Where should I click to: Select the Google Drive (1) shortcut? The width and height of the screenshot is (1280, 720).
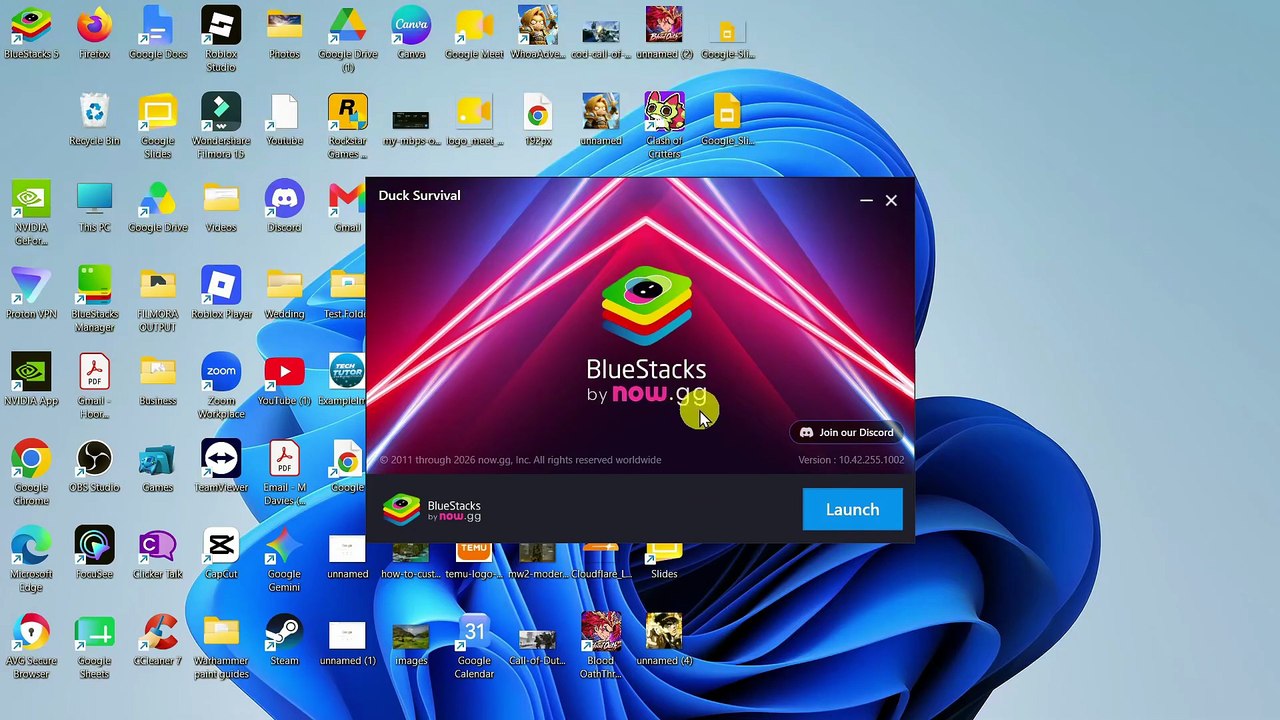348,40
